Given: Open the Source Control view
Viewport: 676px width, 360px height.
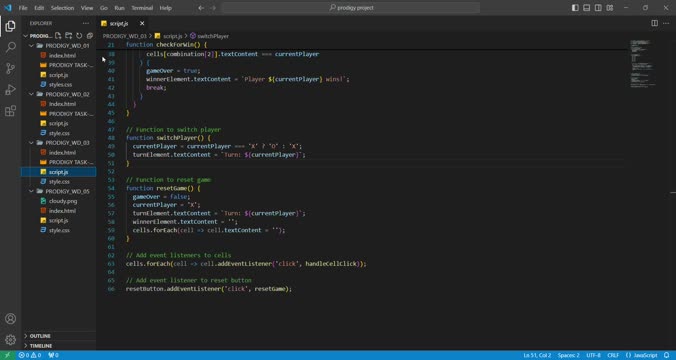Looking at the screenshot, I should click(10, 68).
